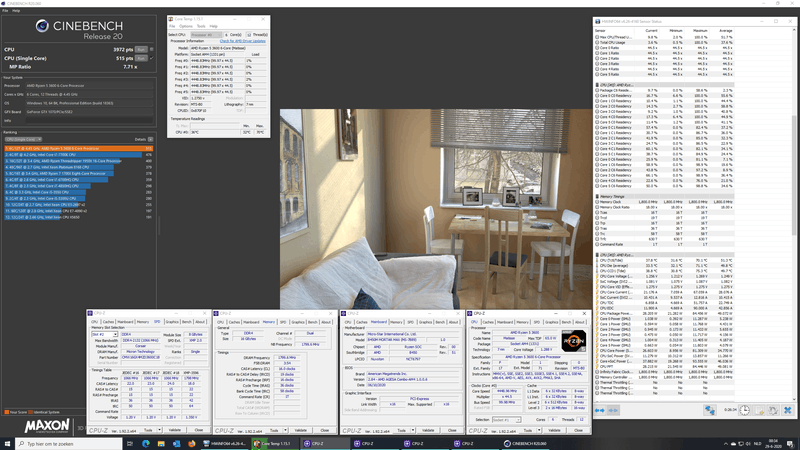Screen dimensions: 800x450
Task: Launch Firefox from the taskbar
Action: (x=191, y=443)
